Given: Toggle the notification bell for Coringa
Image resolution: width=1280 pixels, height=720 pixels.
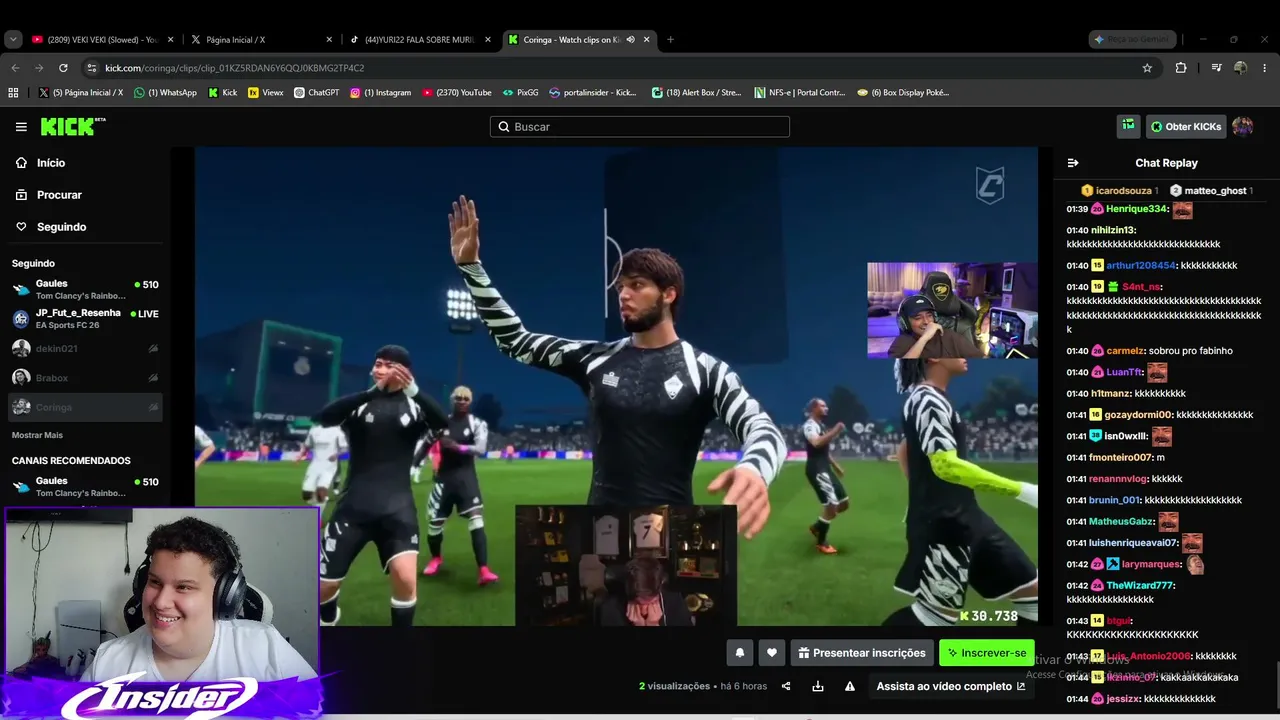Looking at the screenshot, I should [740, 653].
